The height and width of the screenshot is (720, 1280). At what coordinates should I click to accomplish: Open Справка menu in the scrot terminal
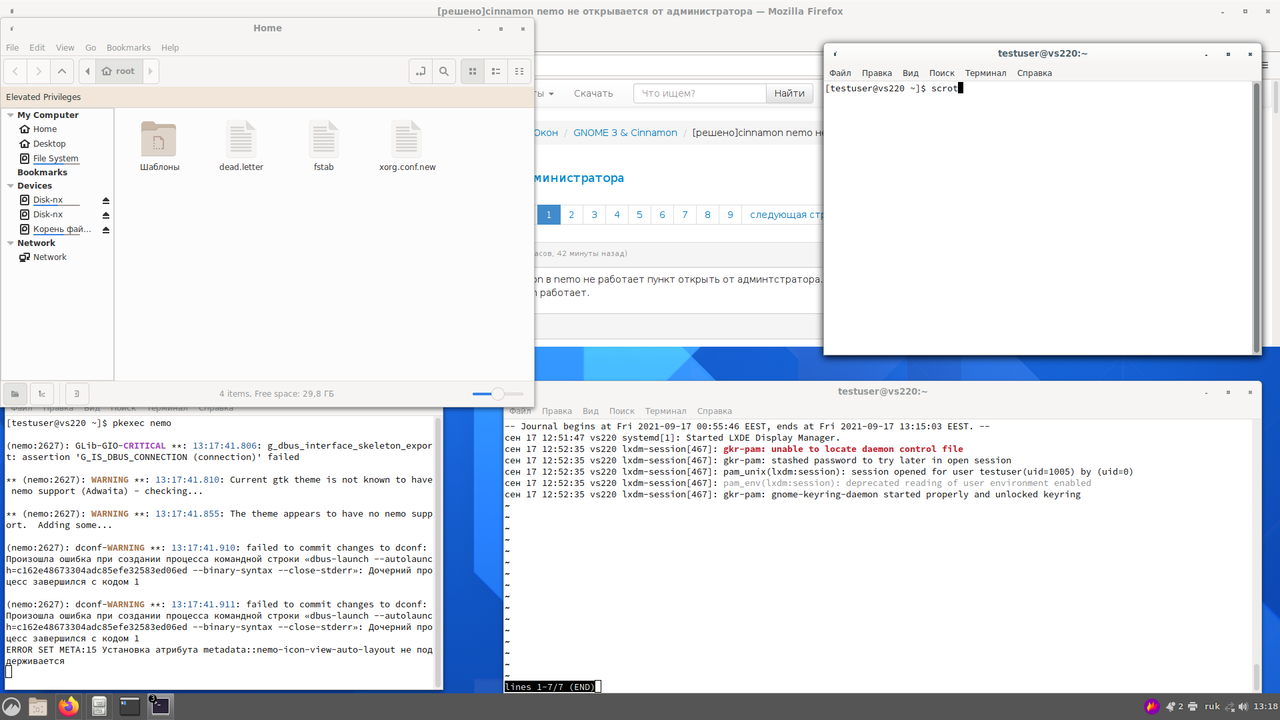1034,73
